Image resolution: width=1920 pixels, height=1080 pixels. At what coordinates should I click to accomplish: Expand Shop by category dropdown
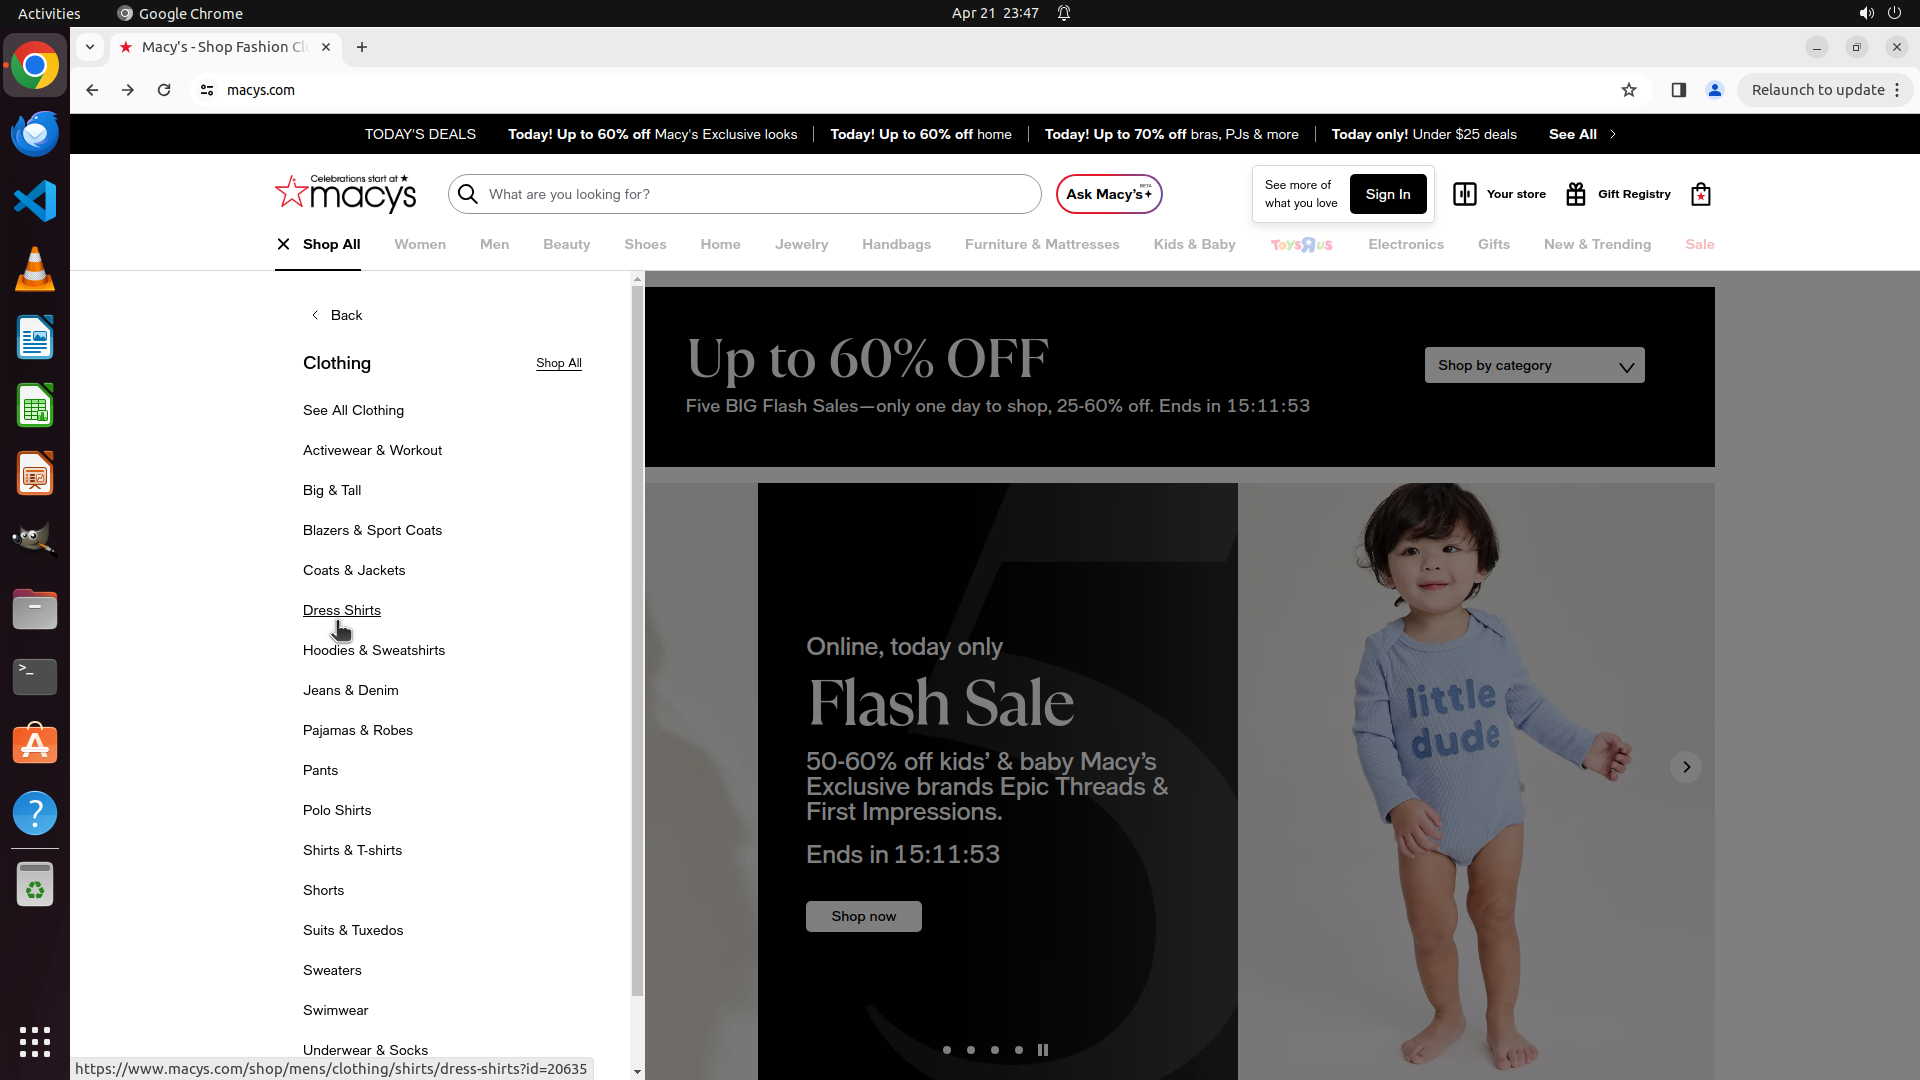(x=1534, y=366)
